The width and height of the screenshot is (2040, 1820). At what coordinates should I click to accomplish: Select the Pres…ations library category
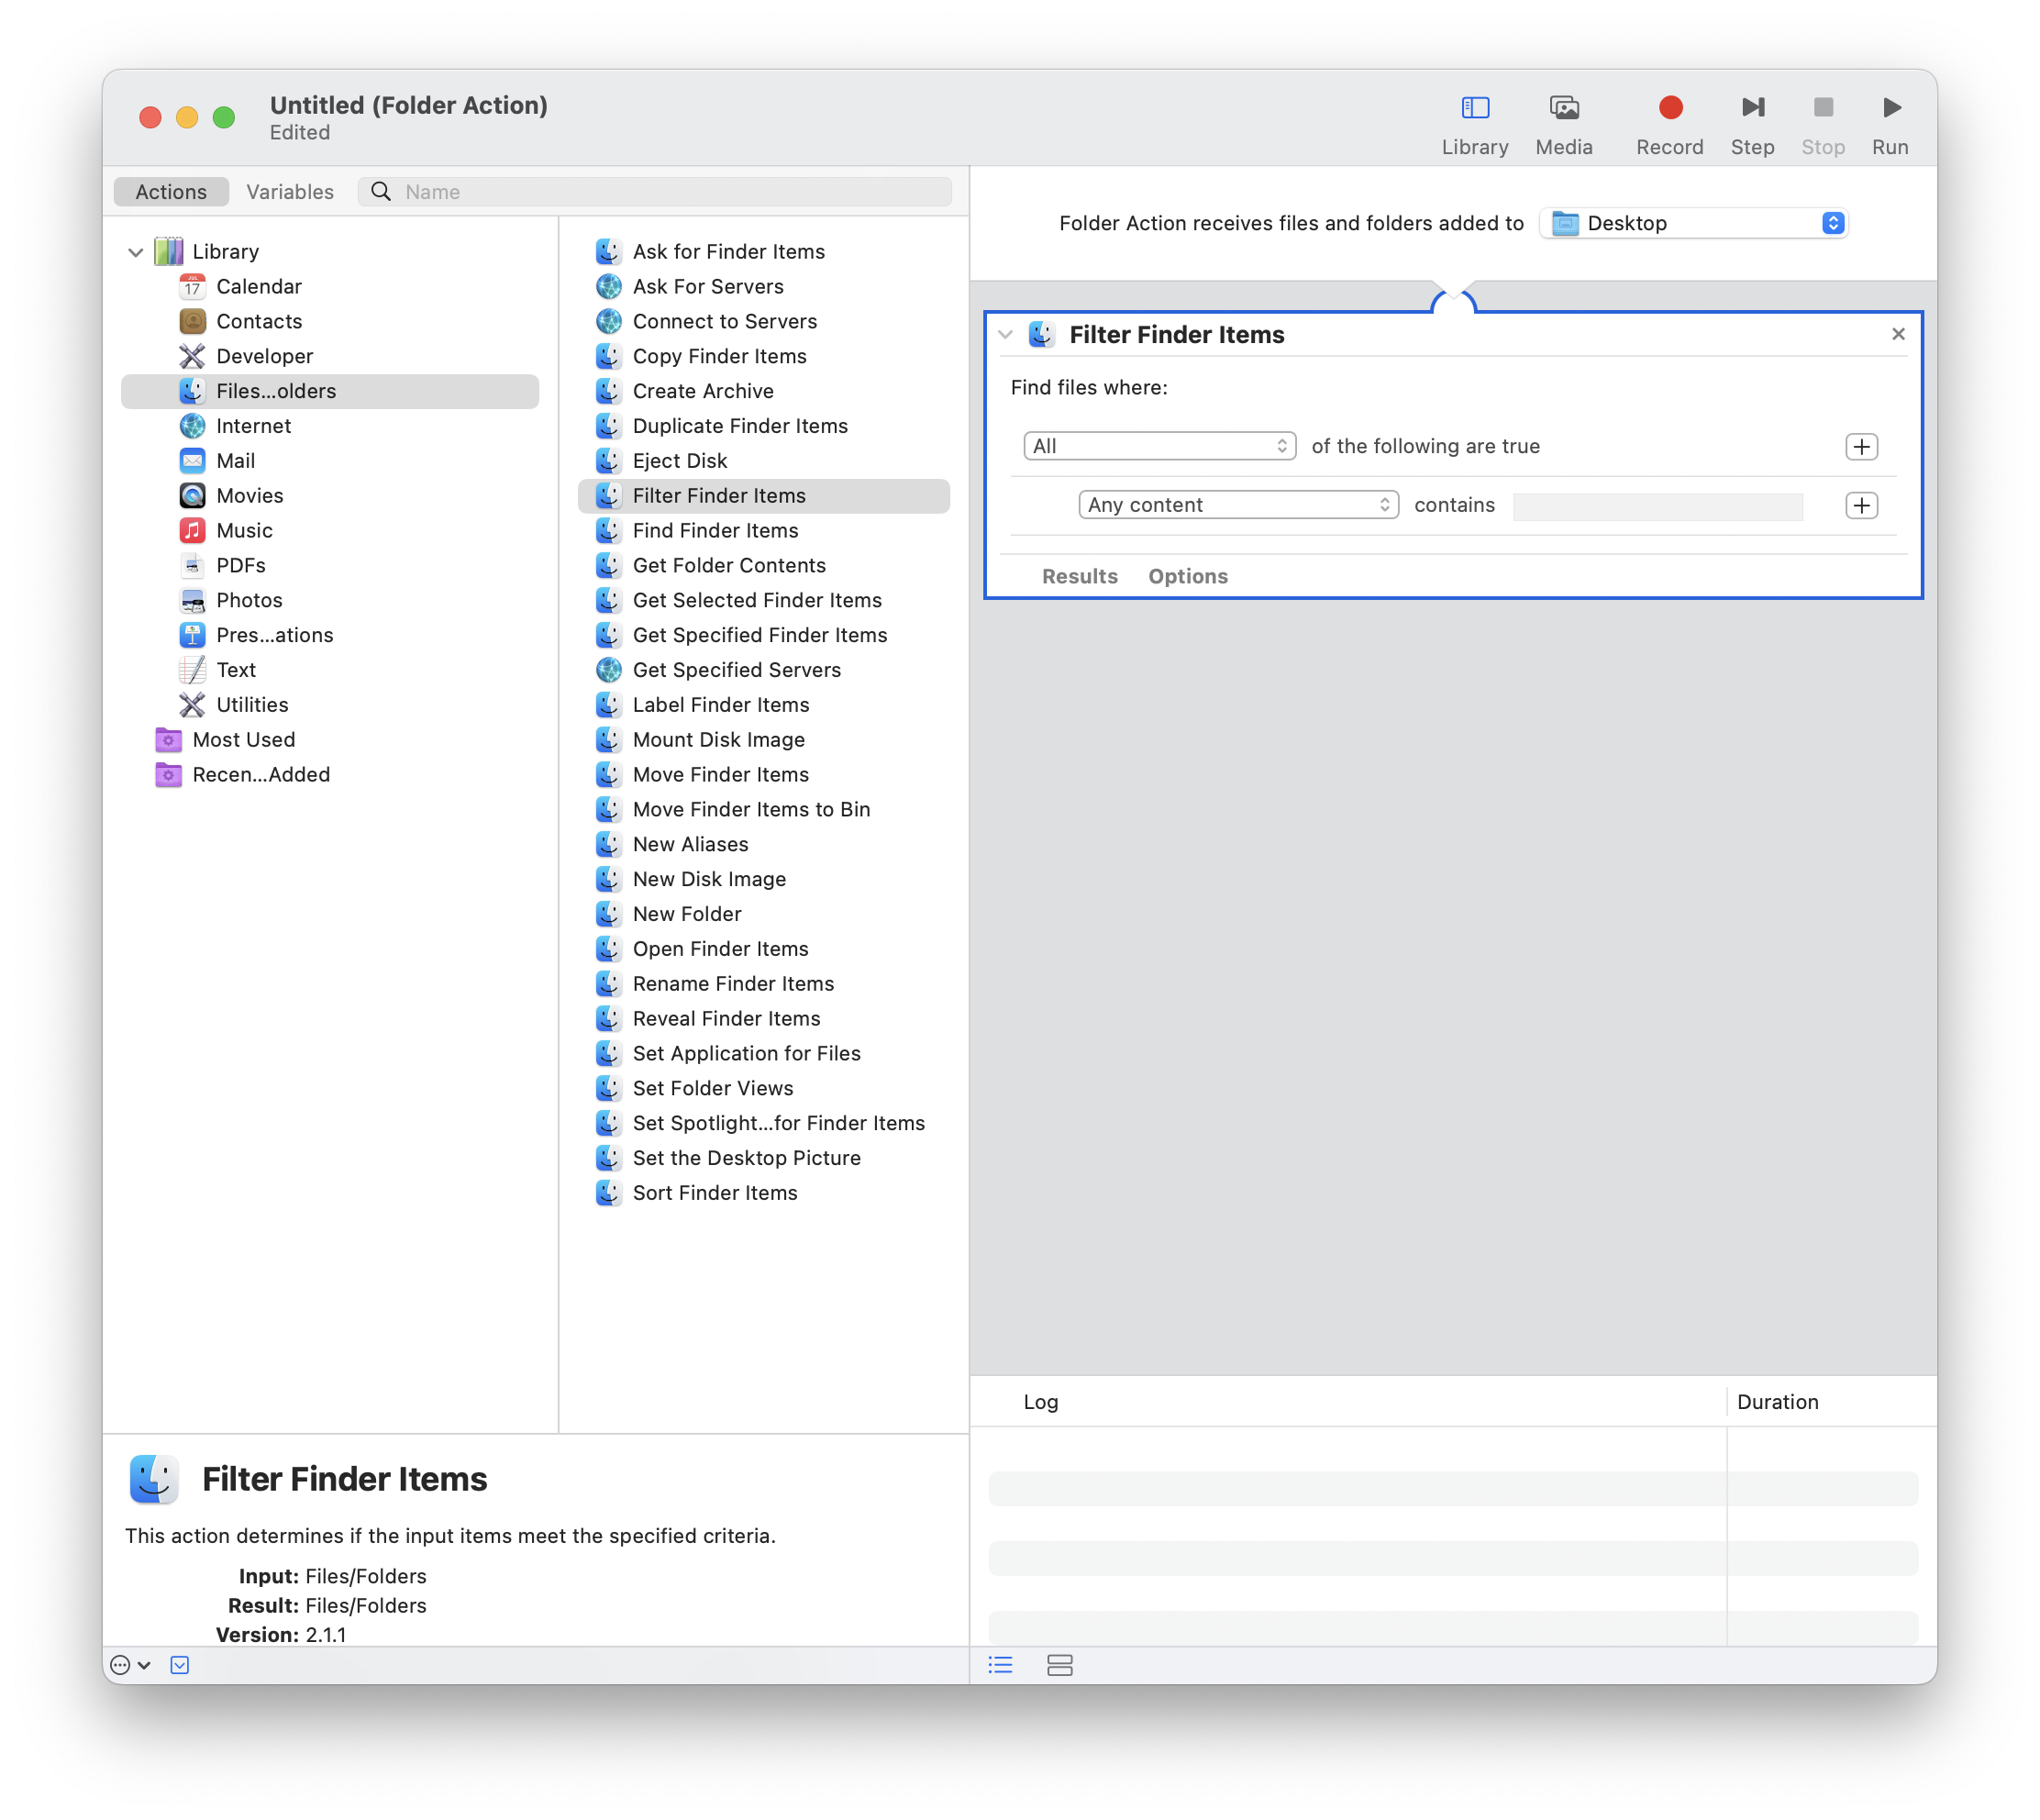(274, 635)
